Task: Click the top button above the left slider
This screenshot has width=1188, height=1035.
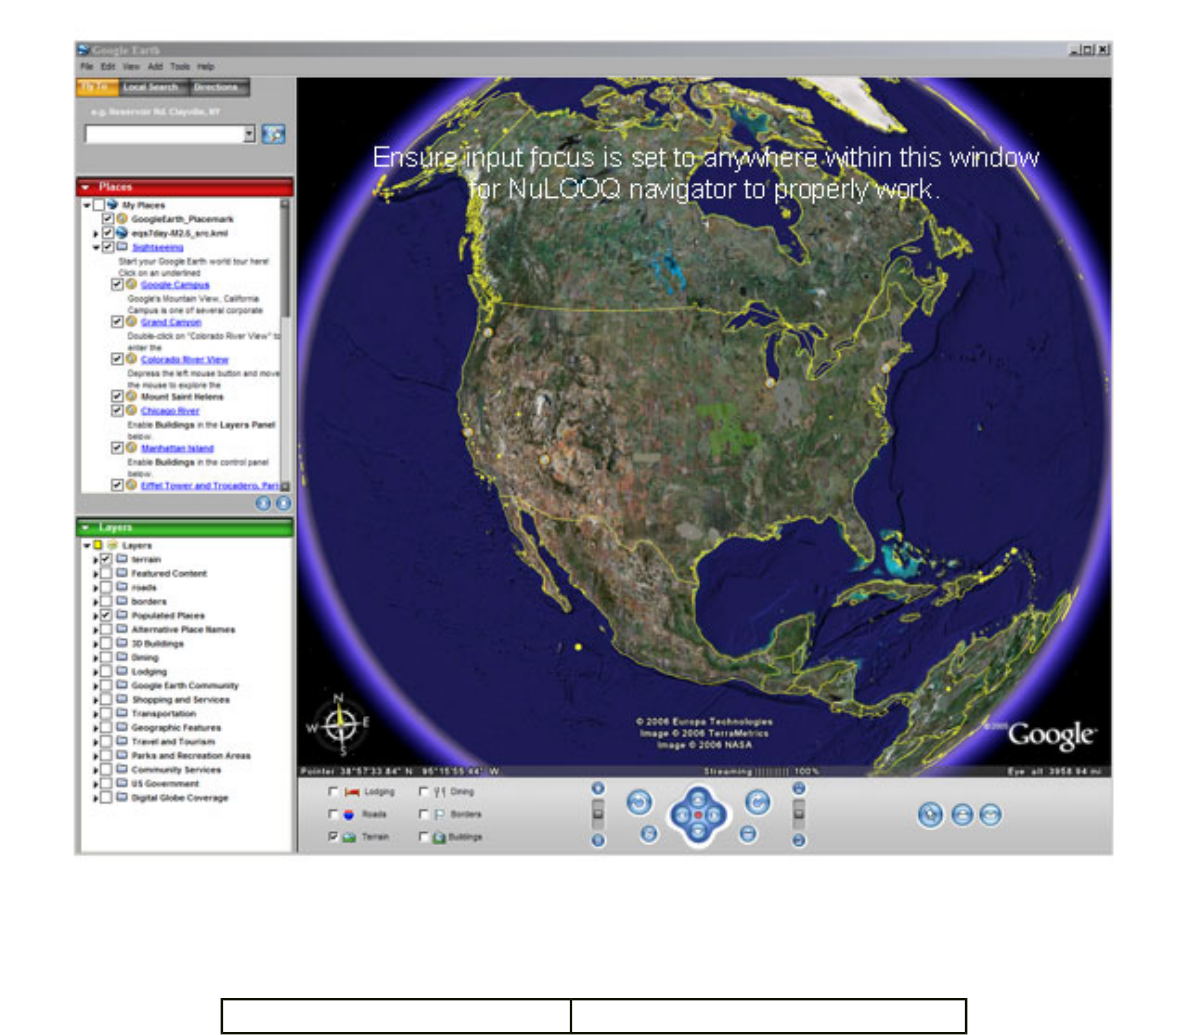Action: pyautogui.click(x=598, y=789)
